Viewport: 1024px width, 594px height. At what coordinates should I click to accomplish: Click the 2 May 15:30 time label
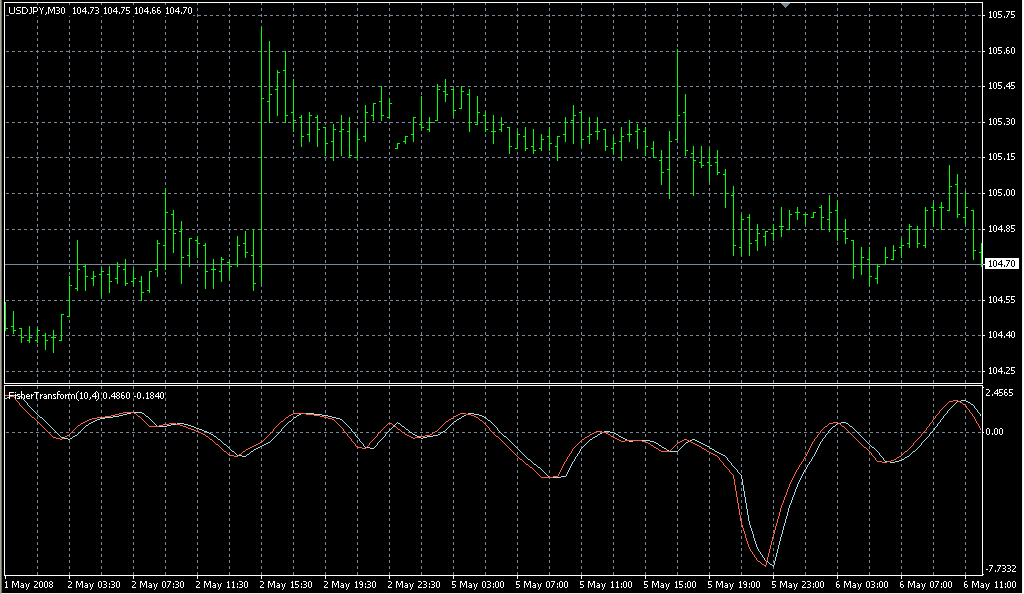click(284, 584)
